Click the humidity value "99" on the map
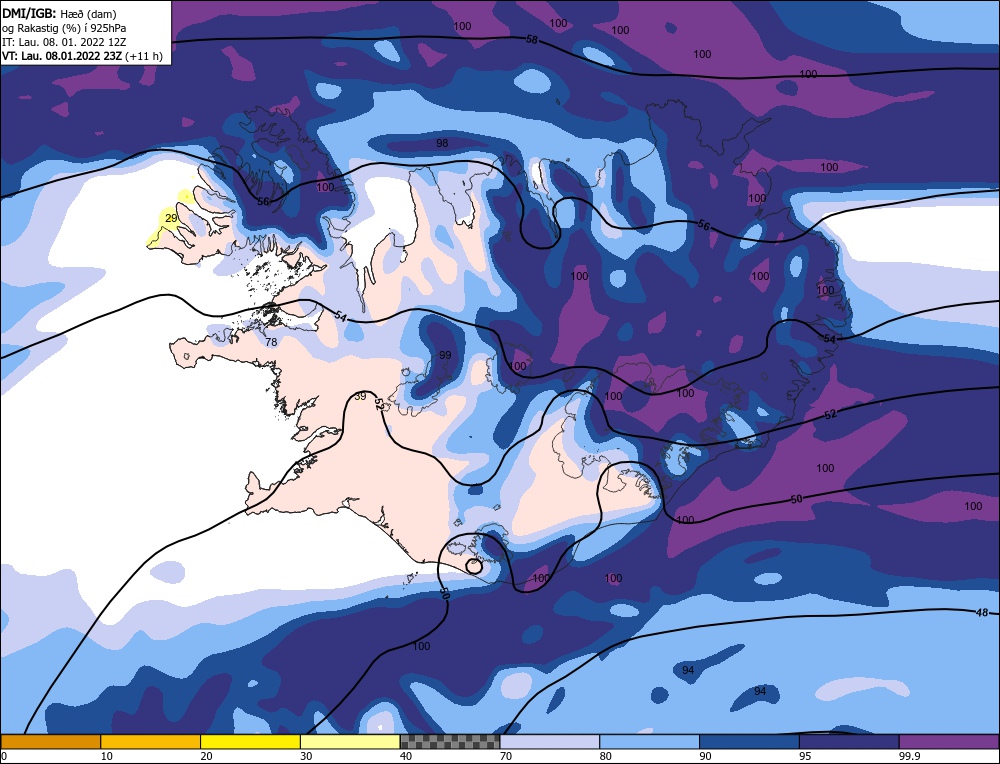The image size is (1000, 764). 445,355
